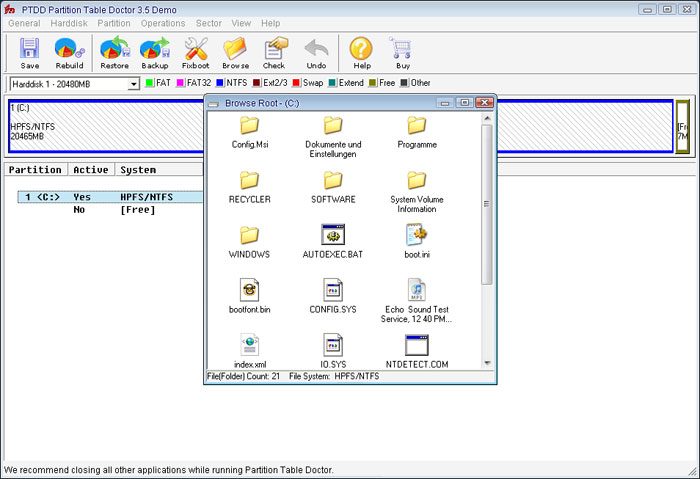Maximize the Browse Root - (C:) window

point(465,103)
